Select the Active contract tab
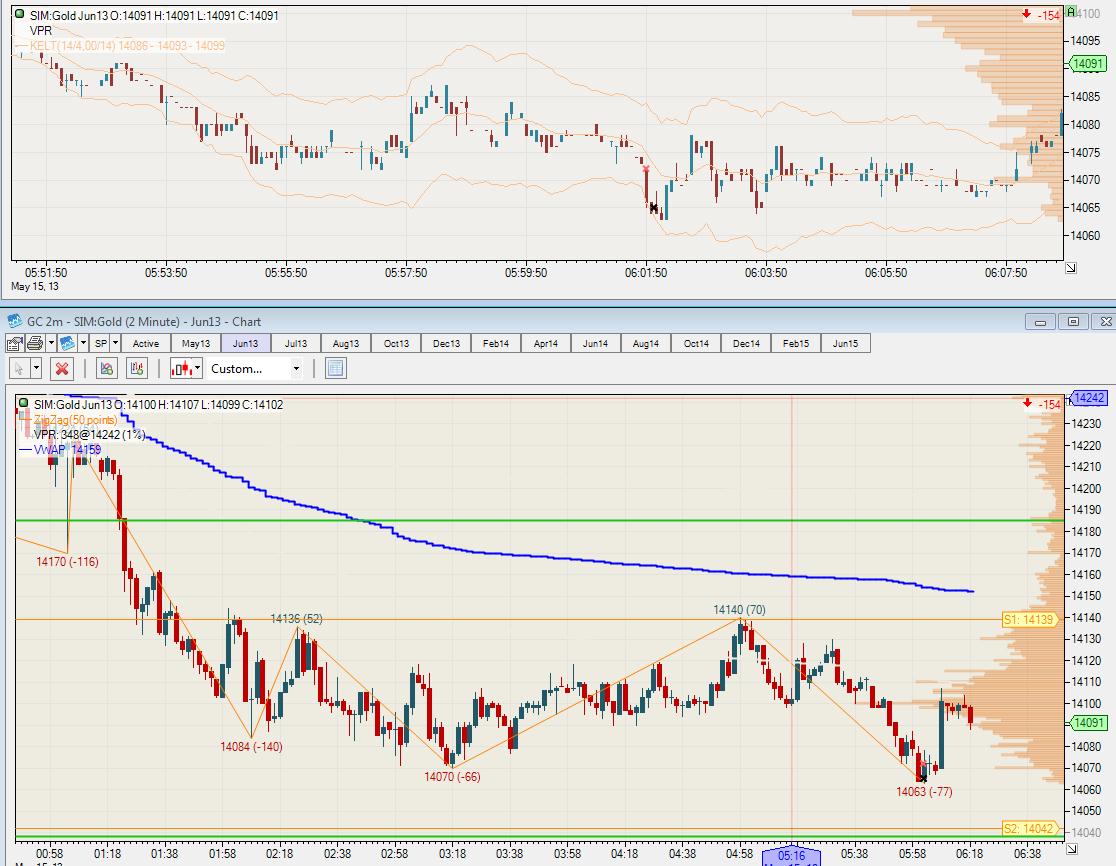The width and height of the screenshot is (1116, 866). click(146, 343)
